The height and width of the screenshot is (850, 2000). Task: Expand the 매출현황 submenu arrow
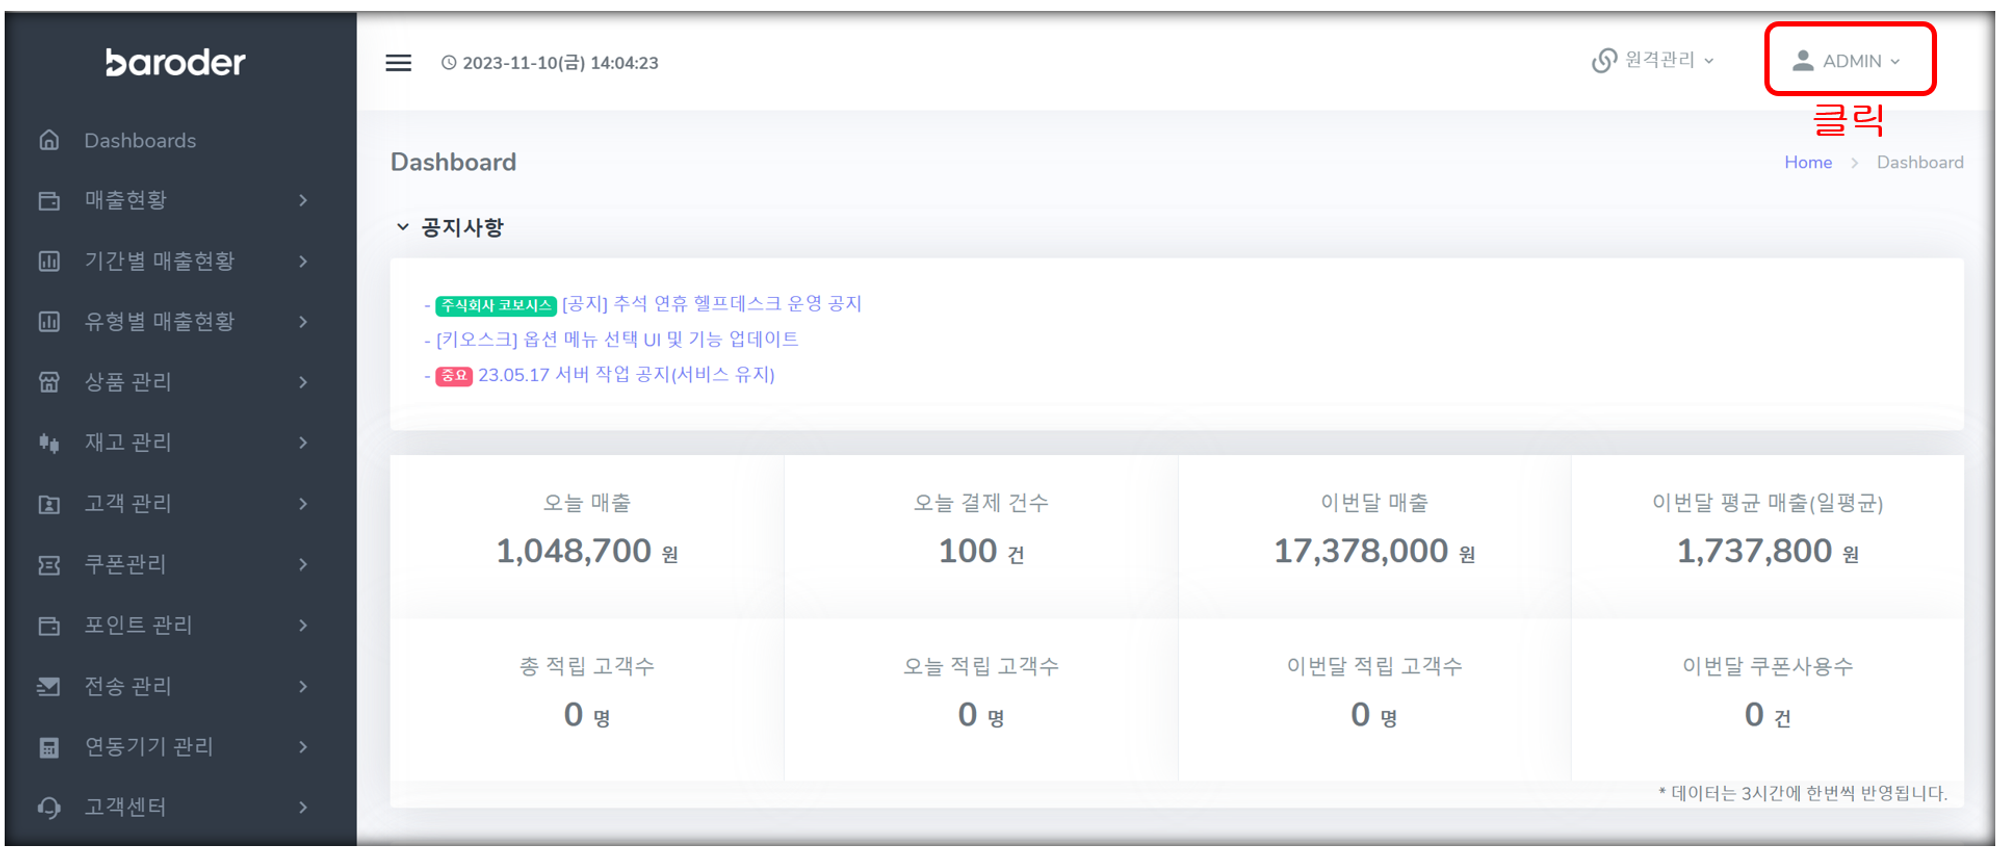[303, 200]
